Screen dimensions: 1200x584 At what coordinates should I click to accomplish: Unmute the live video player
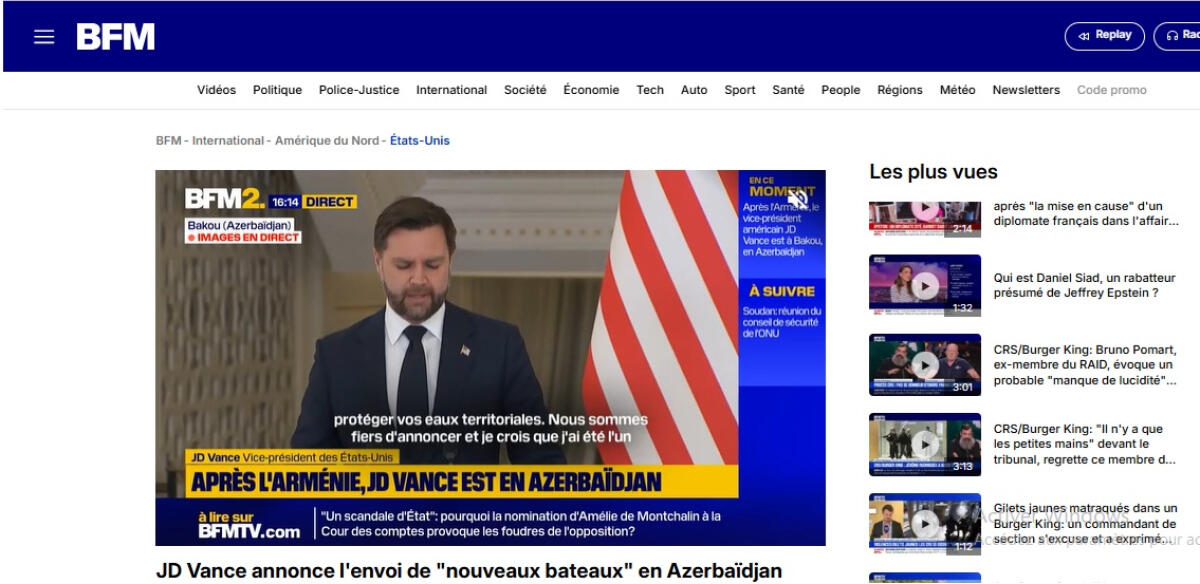tap(797, 199)
